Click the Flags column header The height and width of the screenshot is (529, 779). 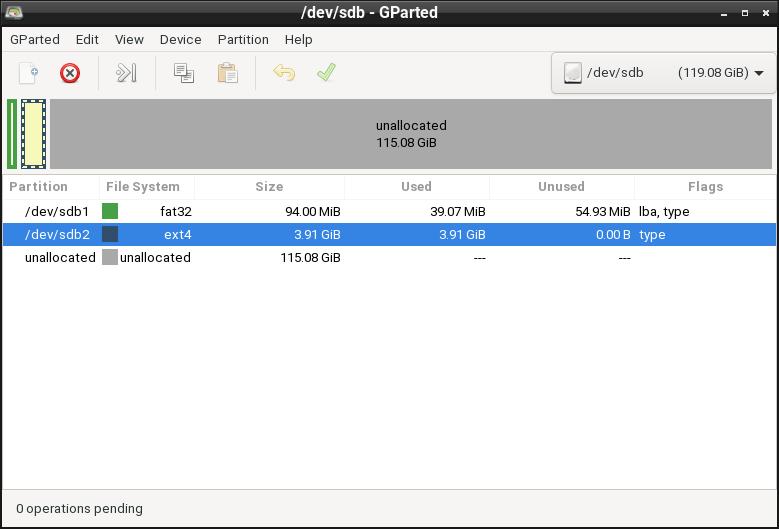pos(705,186)
